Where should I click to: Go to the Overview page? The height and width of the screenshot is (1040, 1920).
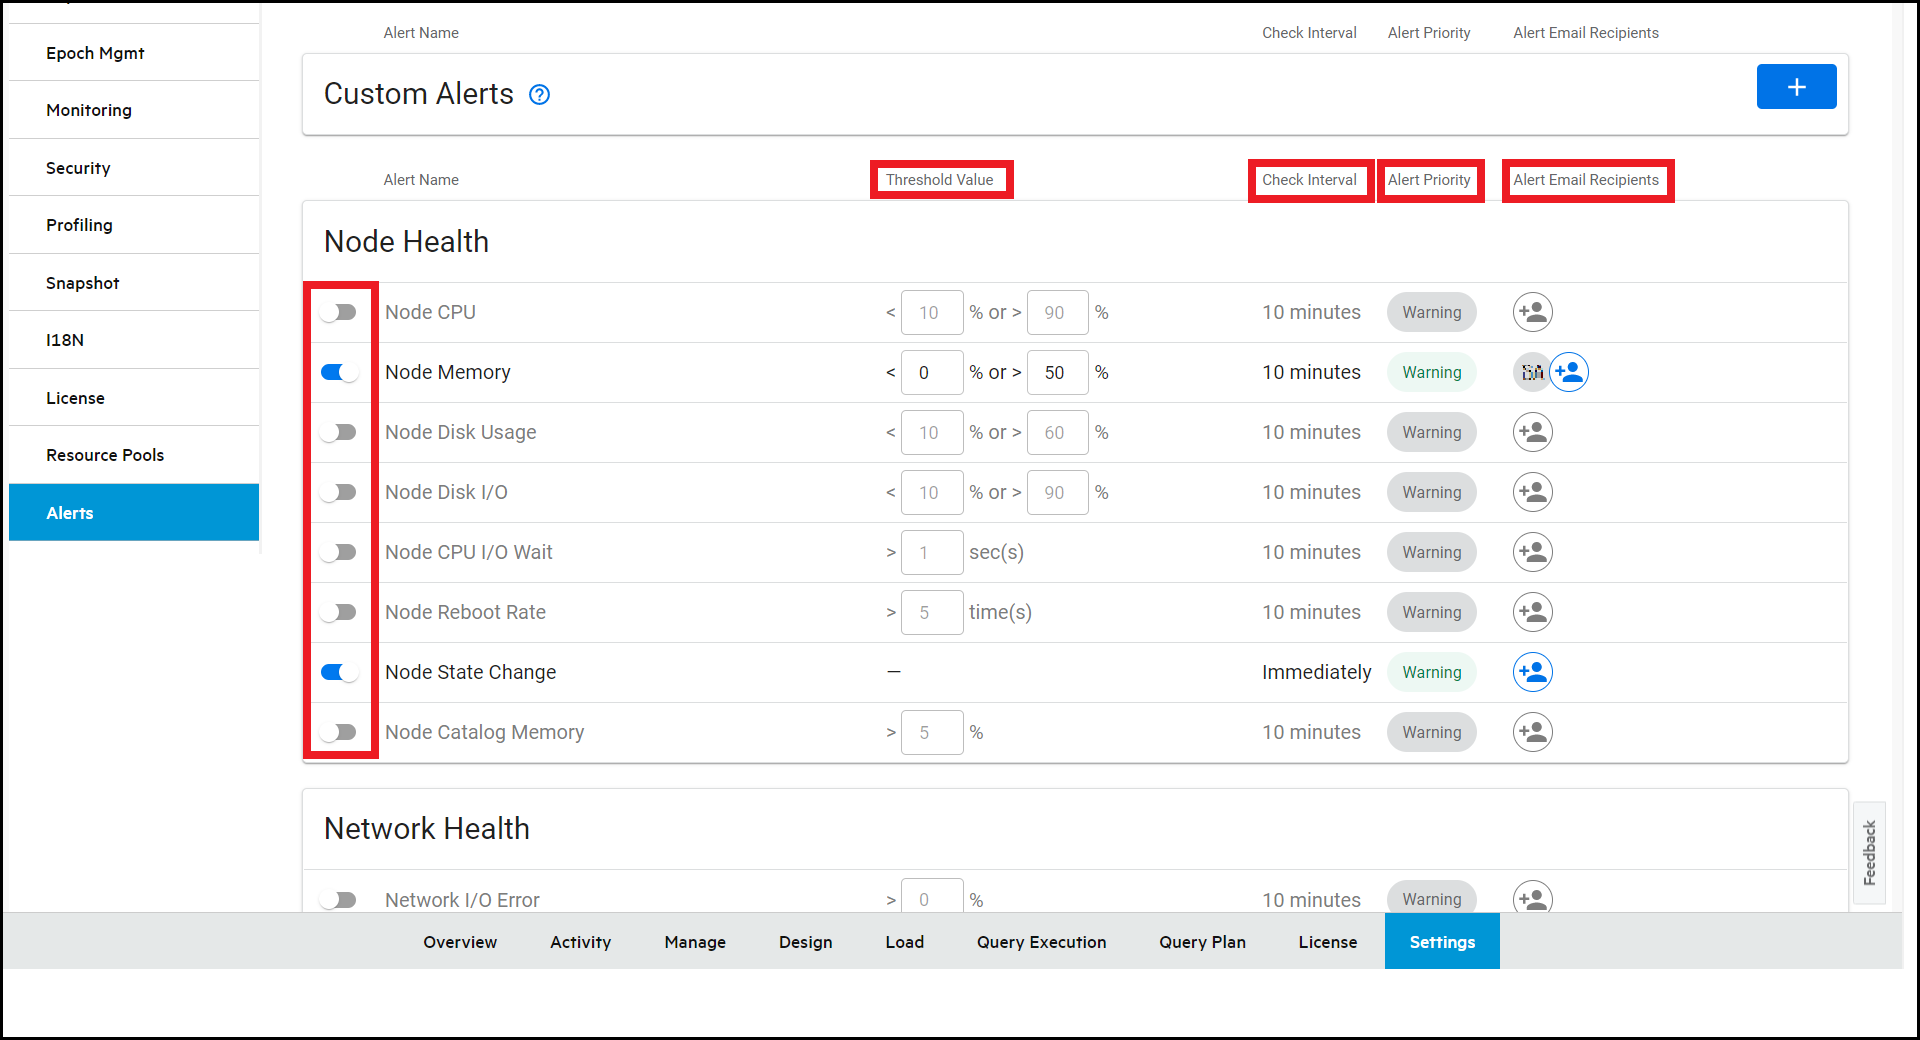click(x=459, y=942)
